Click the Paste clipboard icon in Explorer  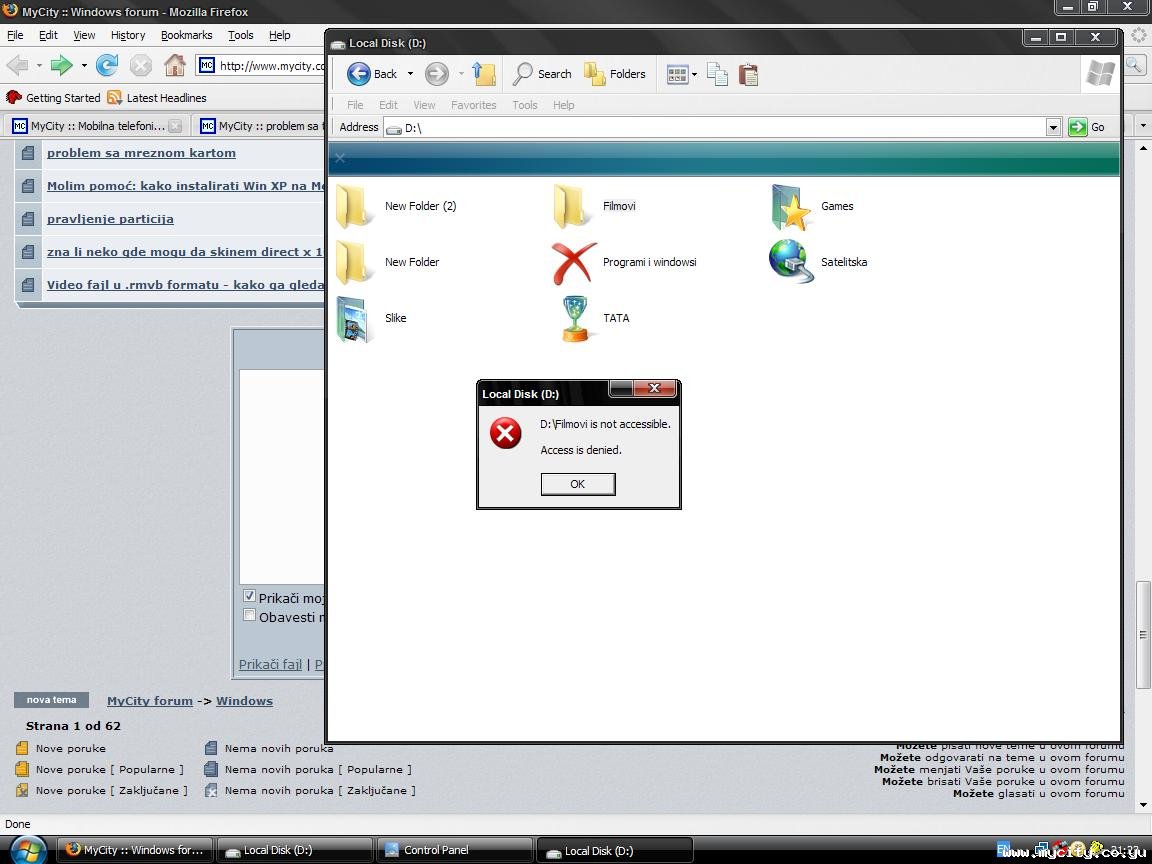pyautogui.click(x=748, y=74)
